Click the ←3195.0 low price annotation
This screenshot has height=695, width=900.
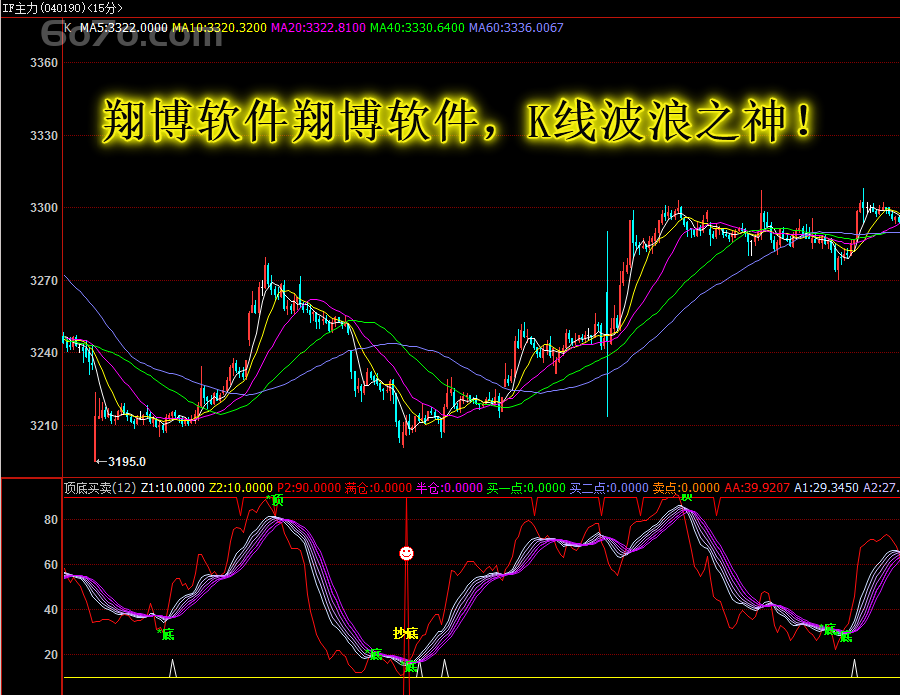pyautogui.click(x=121, y=461)
